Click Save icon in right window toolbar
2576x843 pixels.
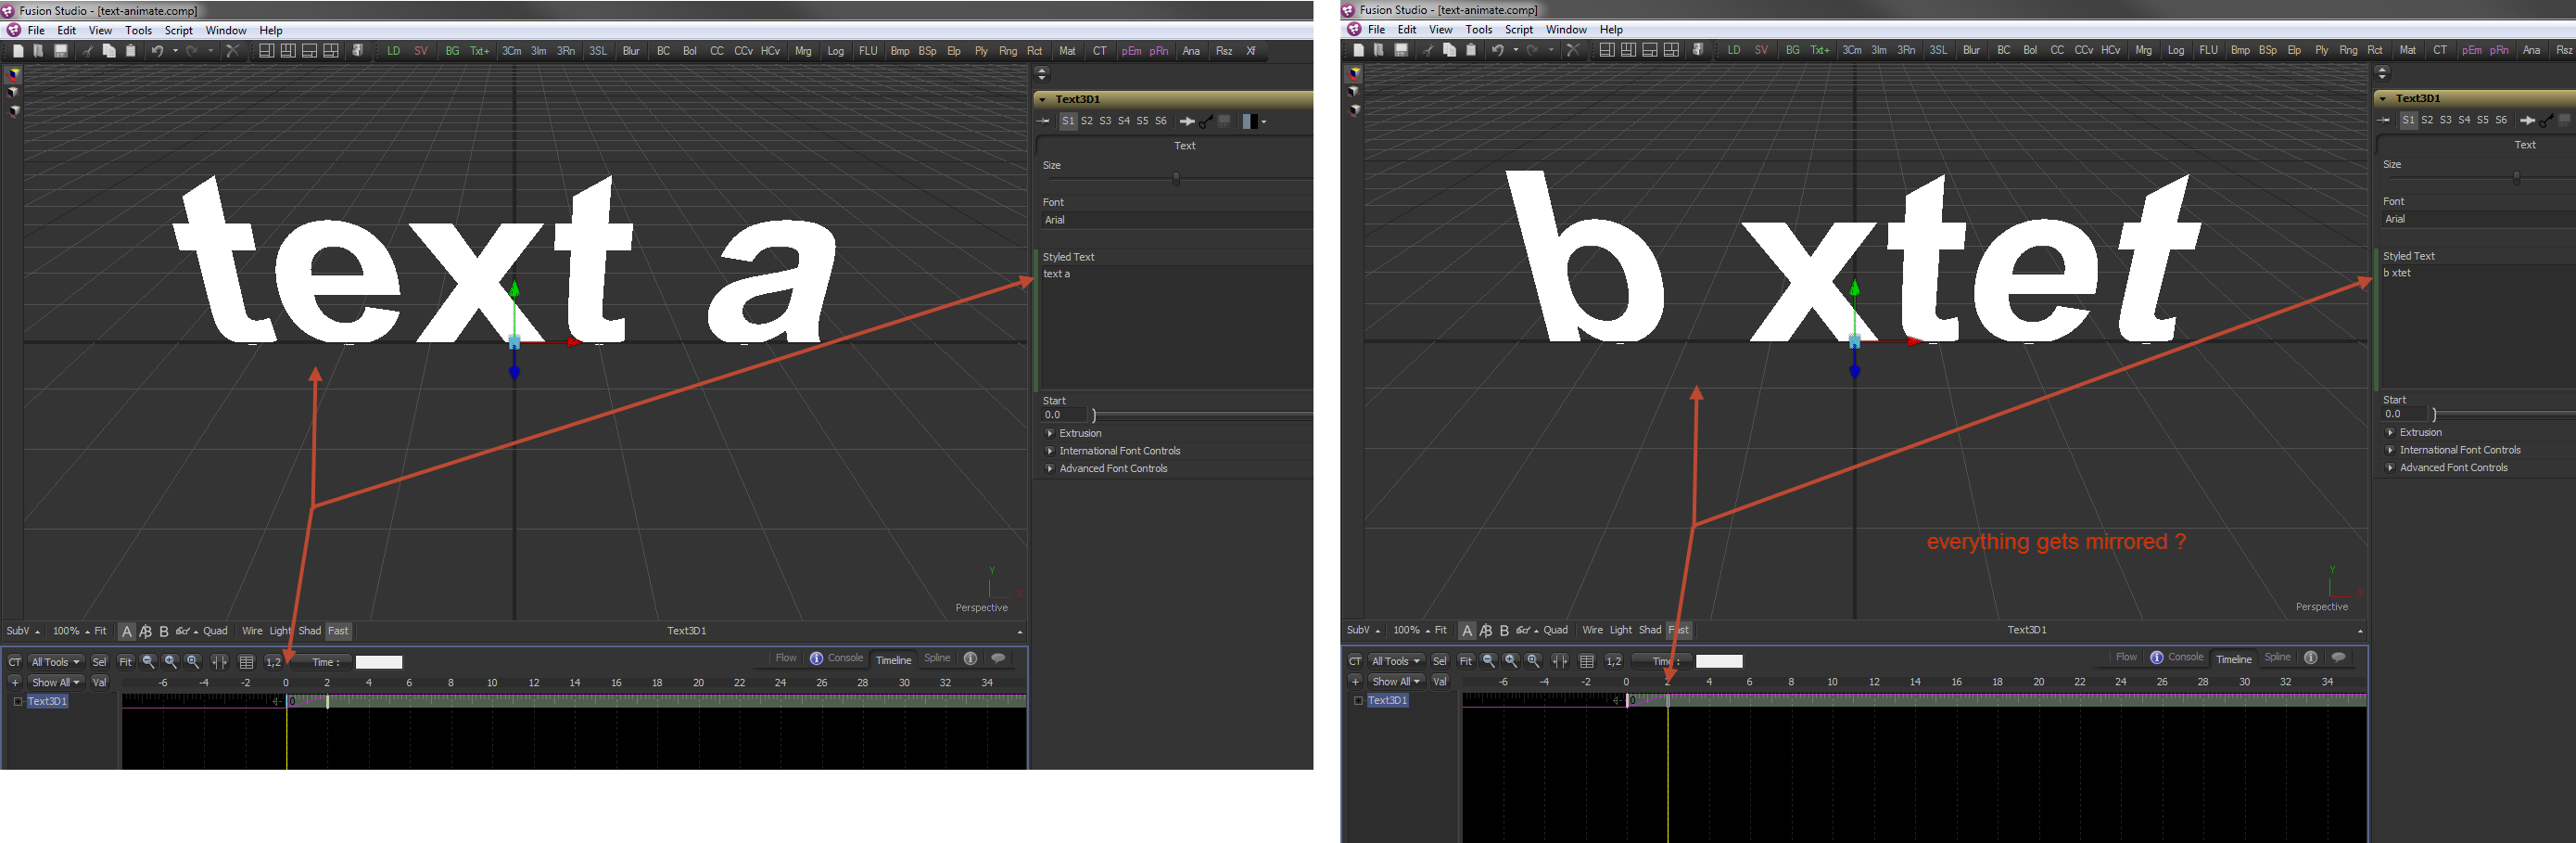1401,50
